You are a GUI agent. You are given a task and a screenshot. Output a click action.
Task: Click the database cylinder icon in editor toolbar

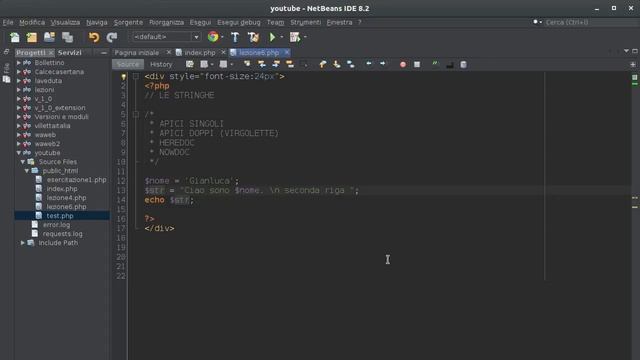(x=463, y=64)
